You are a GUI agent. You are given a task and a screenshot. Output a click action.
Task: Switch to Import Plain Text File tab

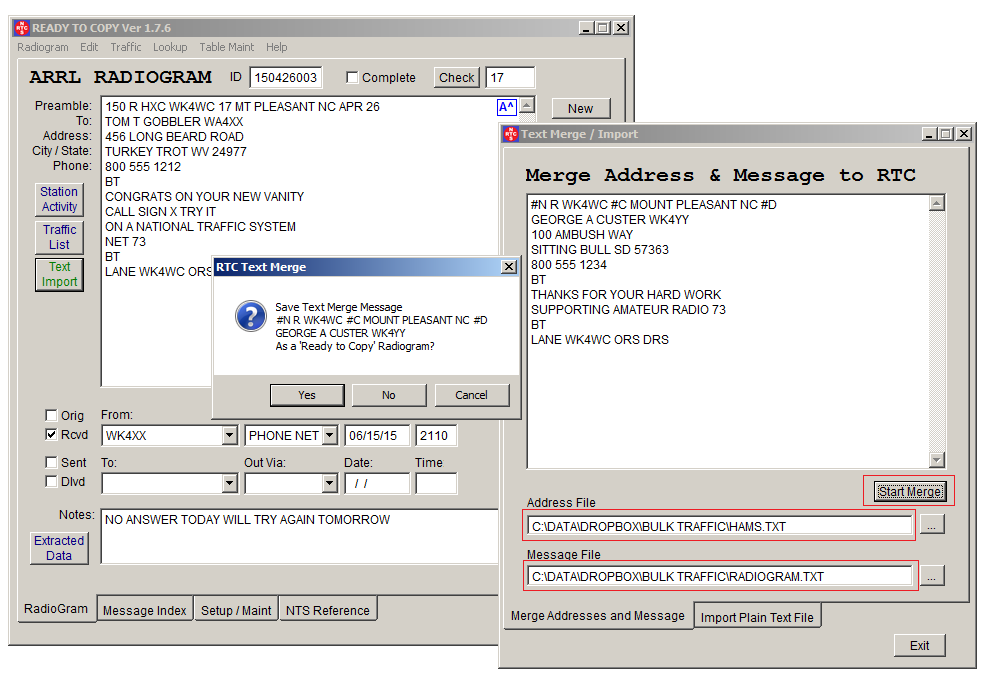[757, 617]
